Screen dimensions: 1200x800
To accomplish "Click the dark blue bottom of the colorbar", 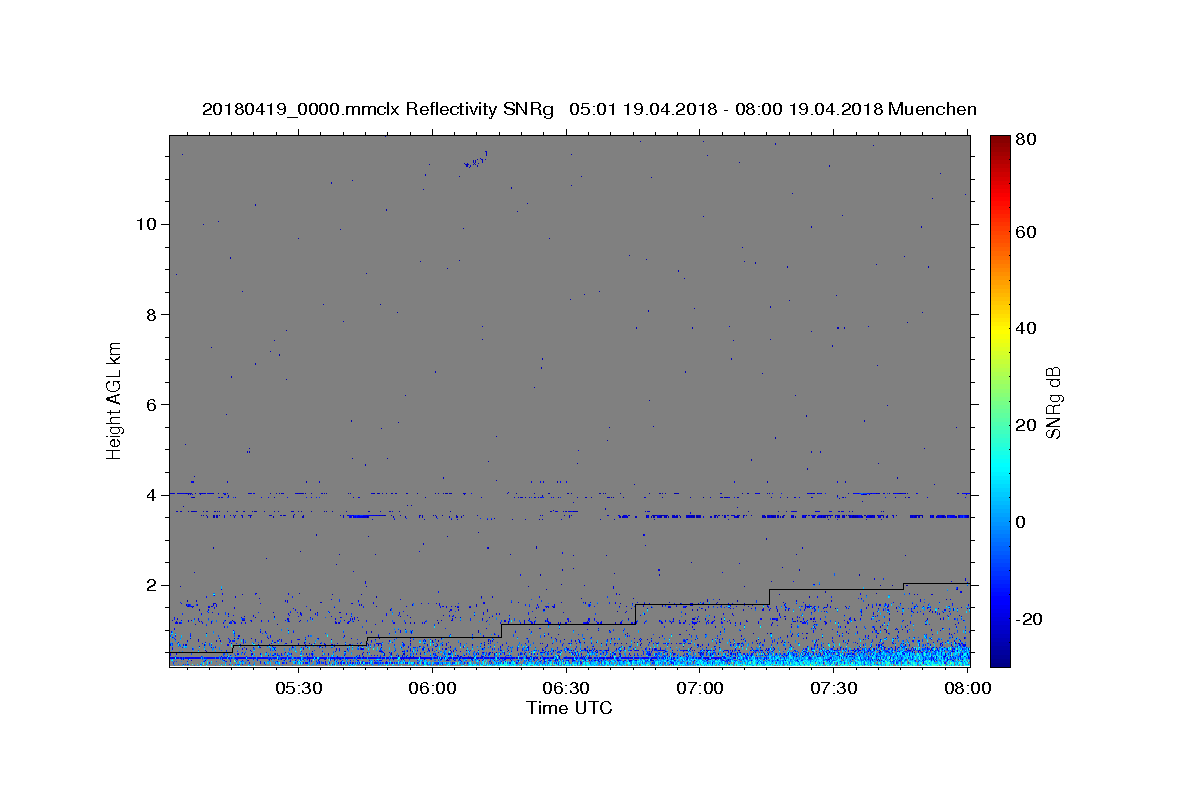I will coord(1001,655).
